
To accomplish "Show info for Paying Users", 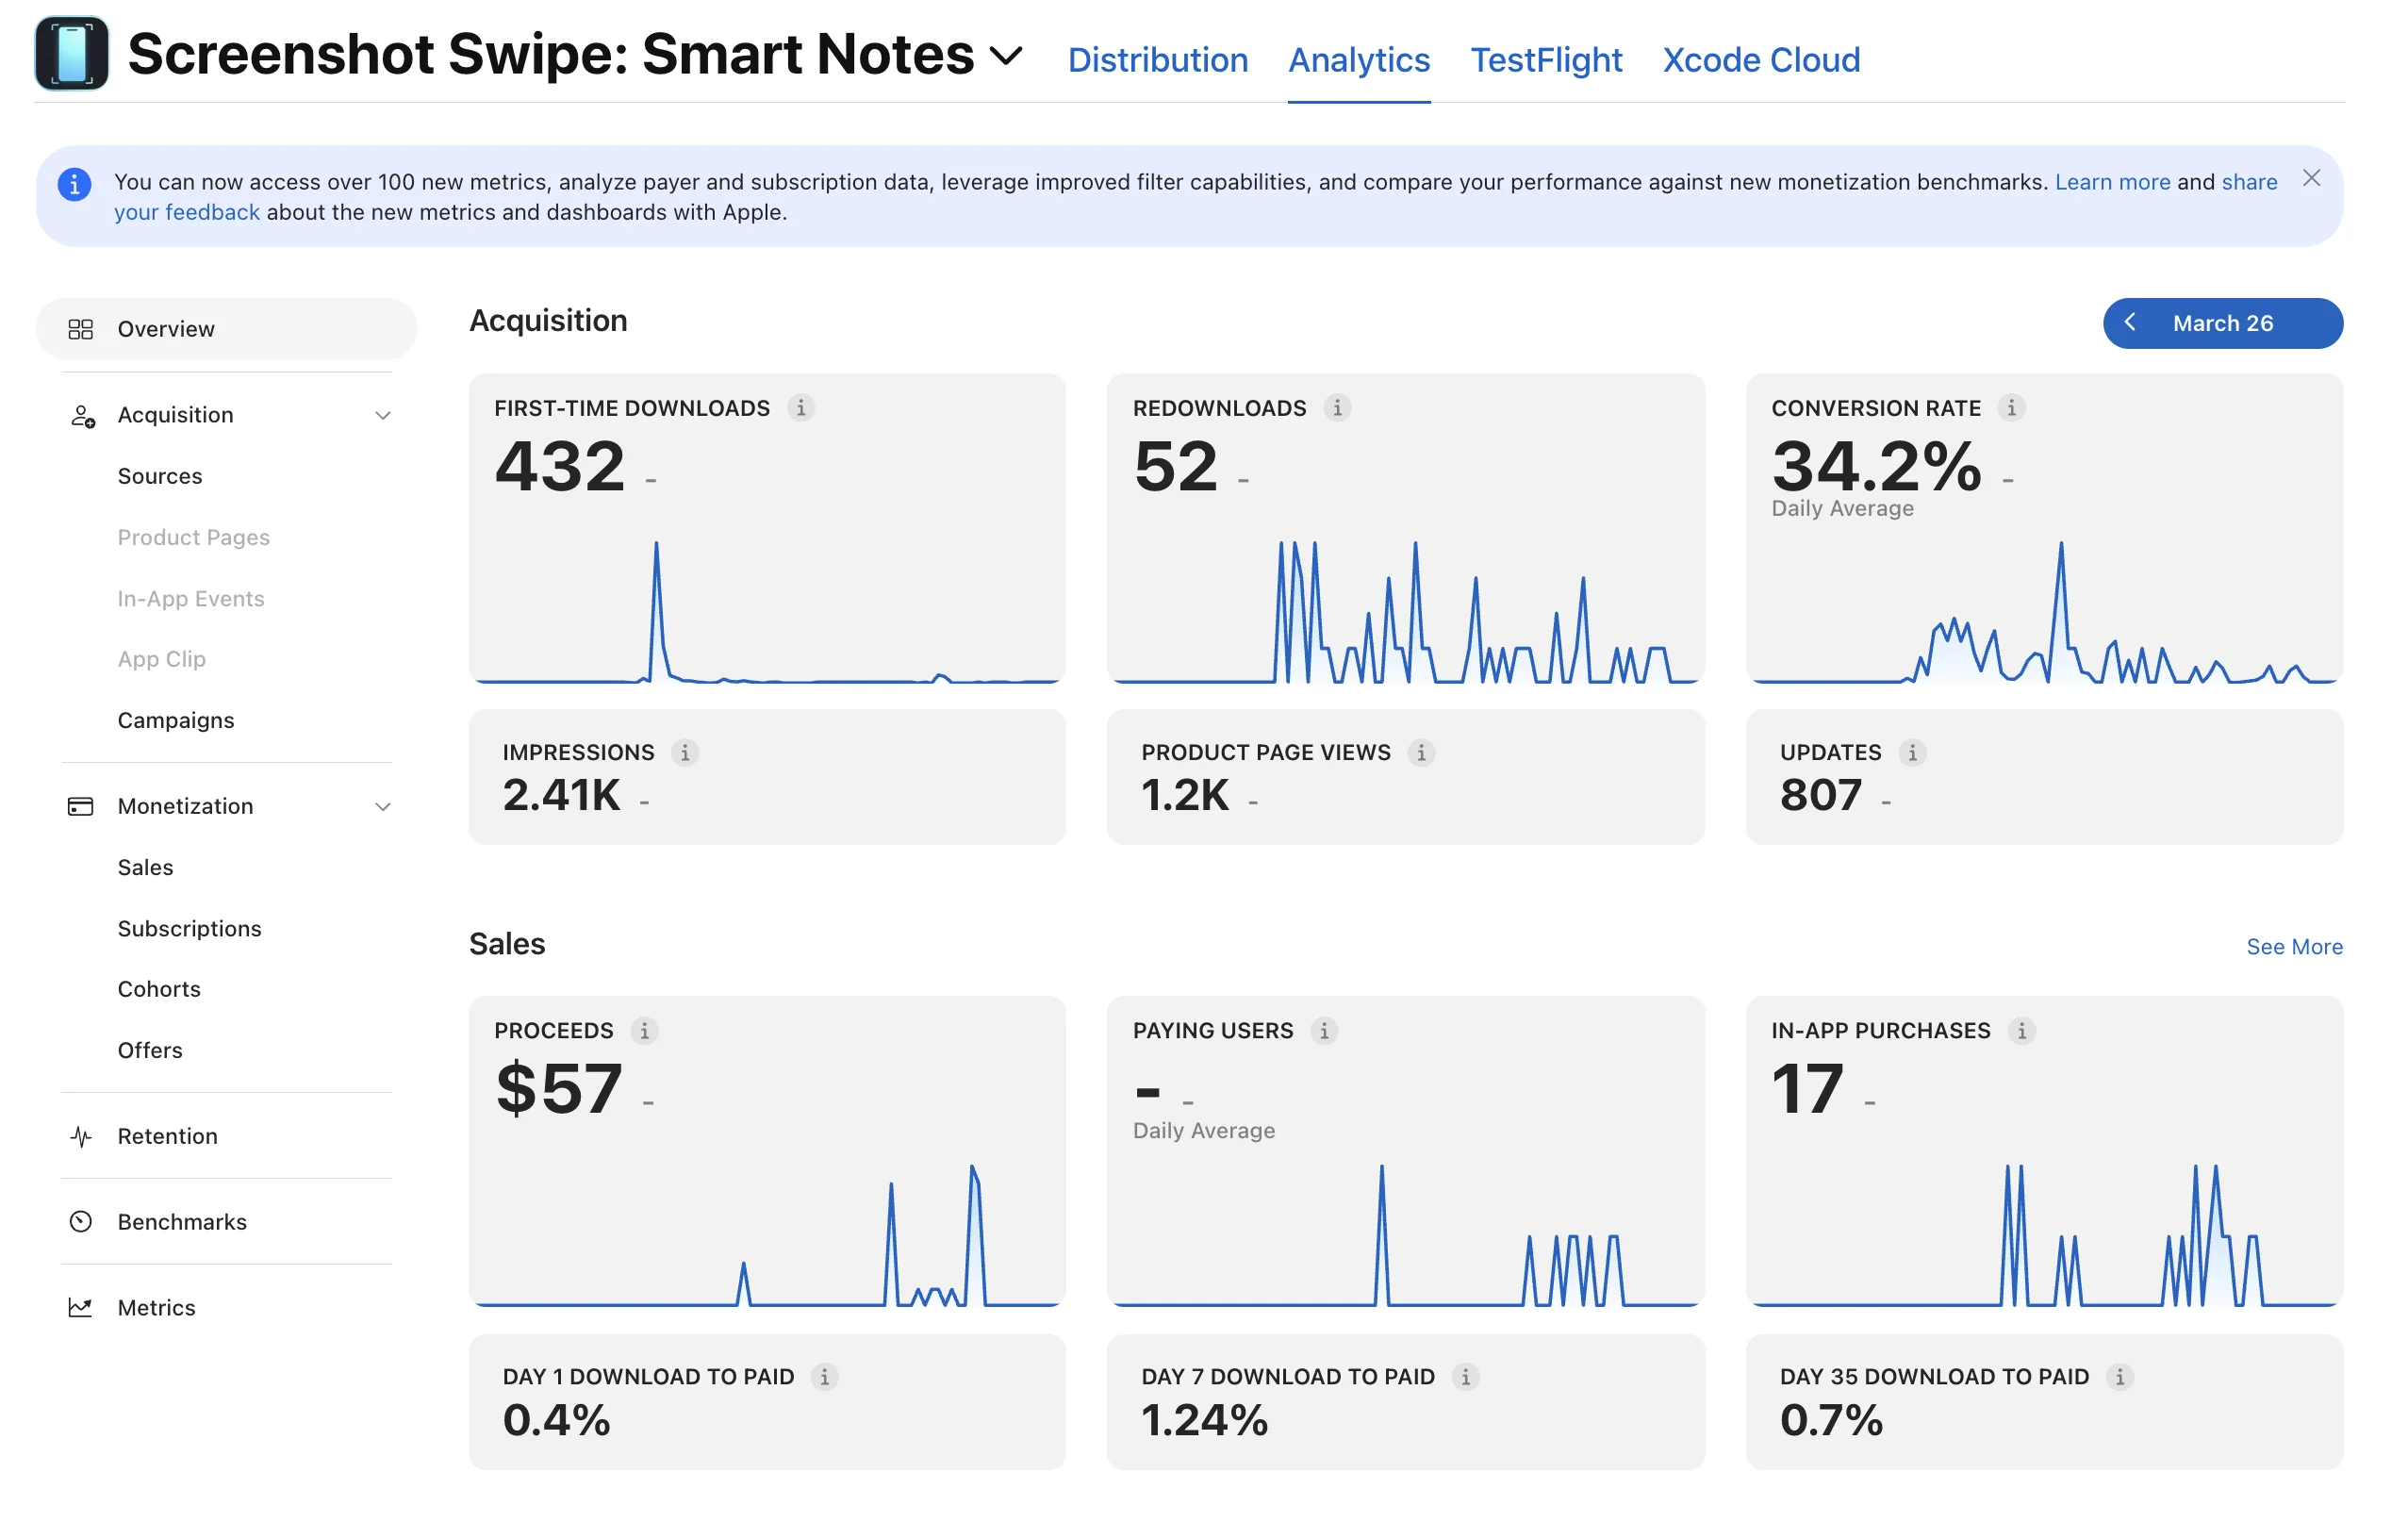I will [x=1323, y=1030].
